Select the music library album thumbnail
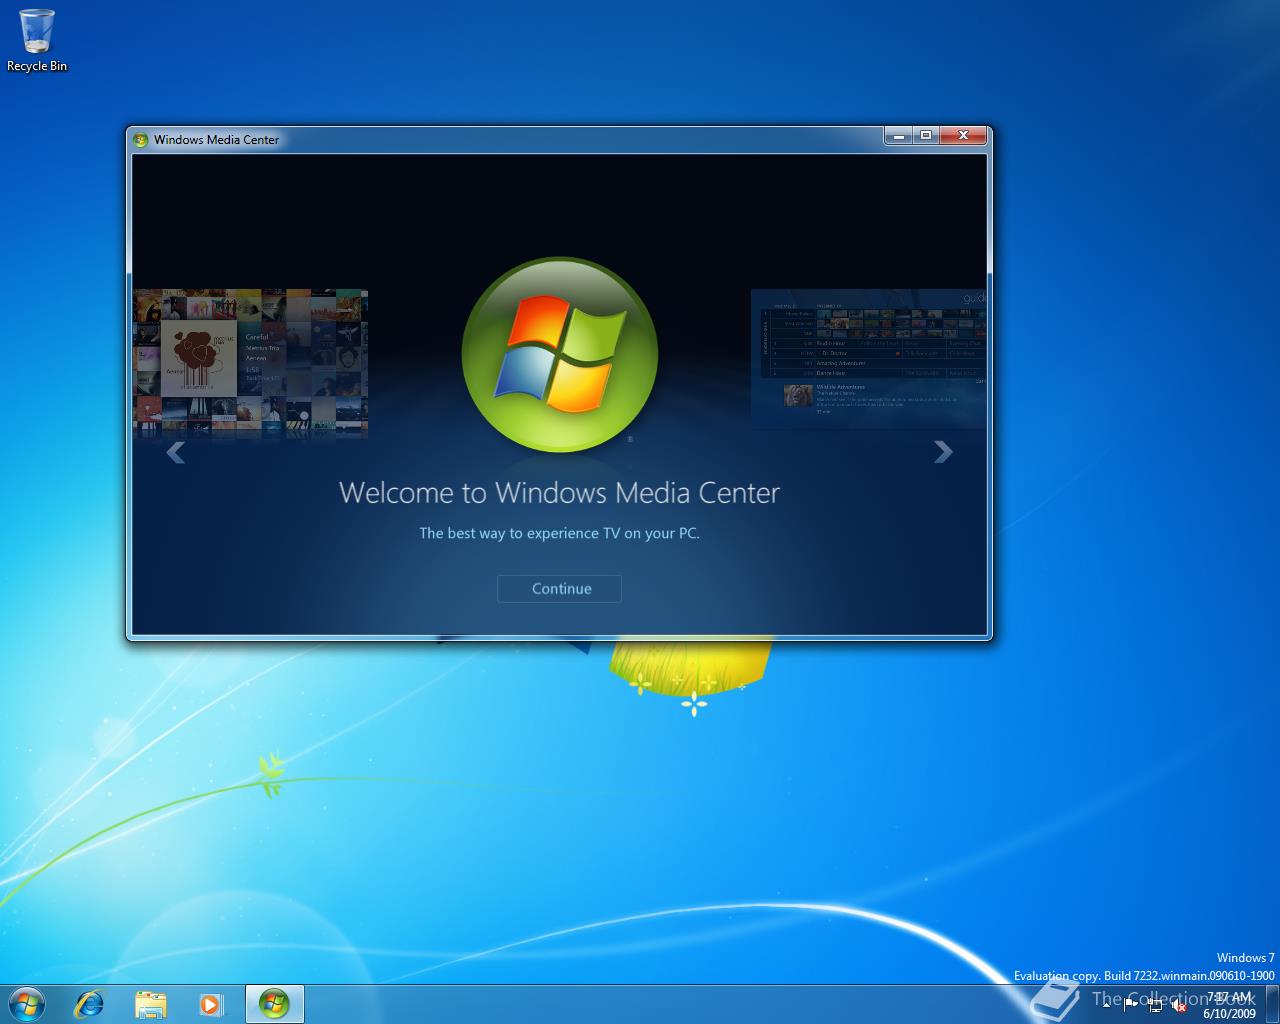 250,363
